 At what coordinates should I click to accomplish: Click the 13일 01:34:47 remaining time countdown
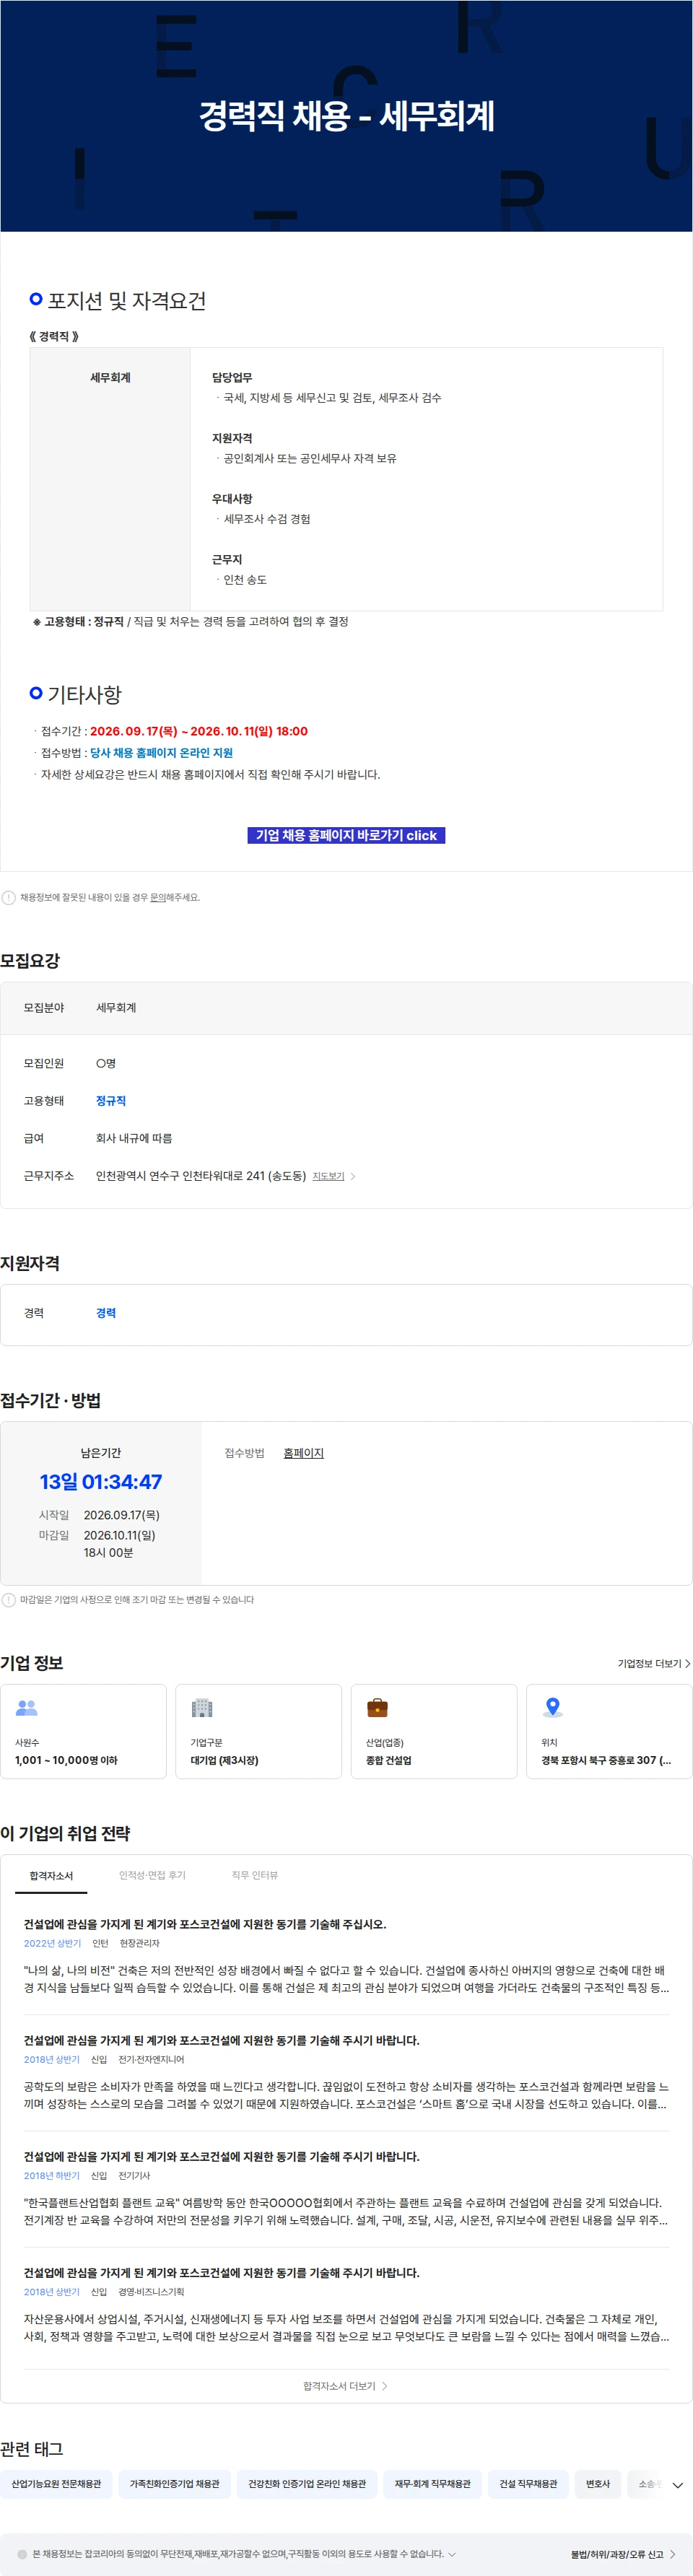101,1482
